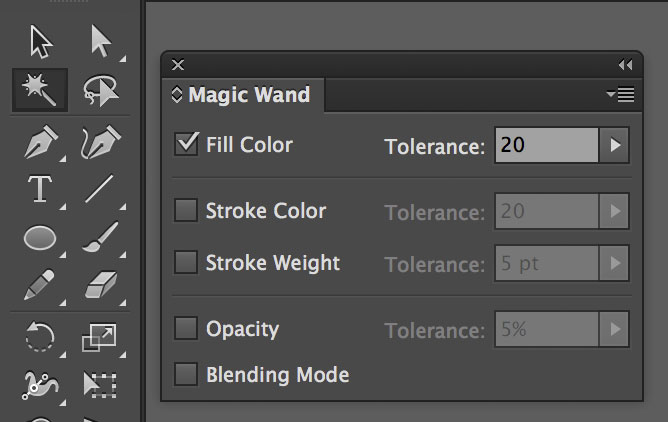This screenshot has width=668, height=422.
Task: Select the Direct Selection tool
Action: pyautogui.click(x=101, y=41)
